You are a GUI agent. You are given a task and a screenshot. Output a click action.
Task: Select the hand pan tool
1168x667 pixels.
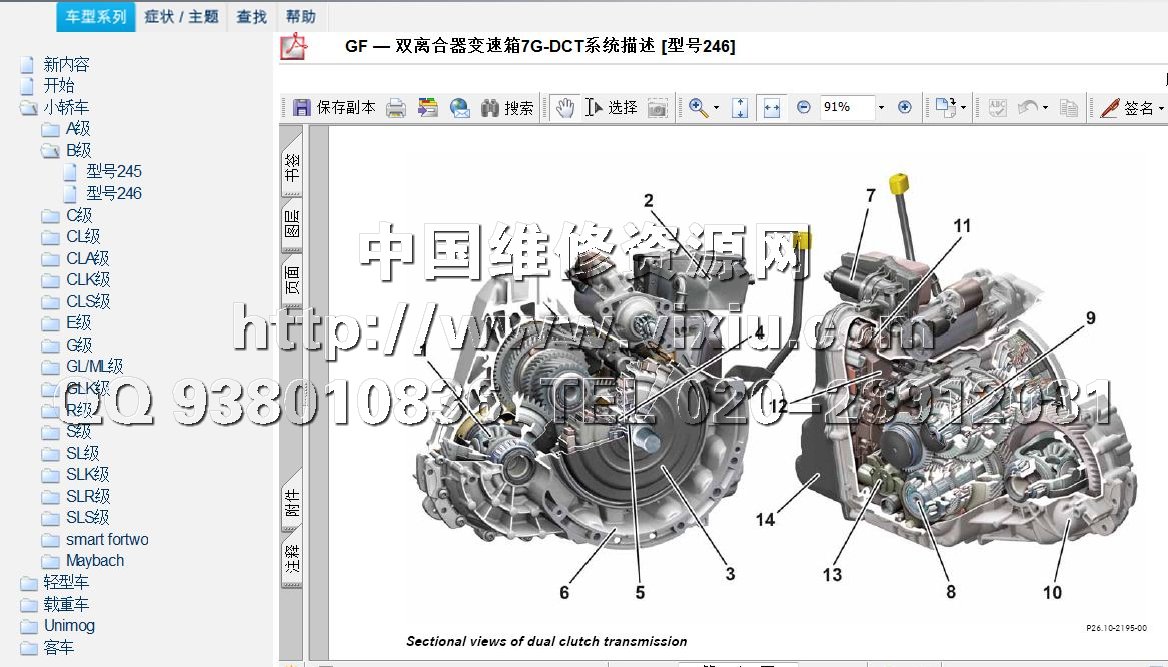tap(565, 108)
